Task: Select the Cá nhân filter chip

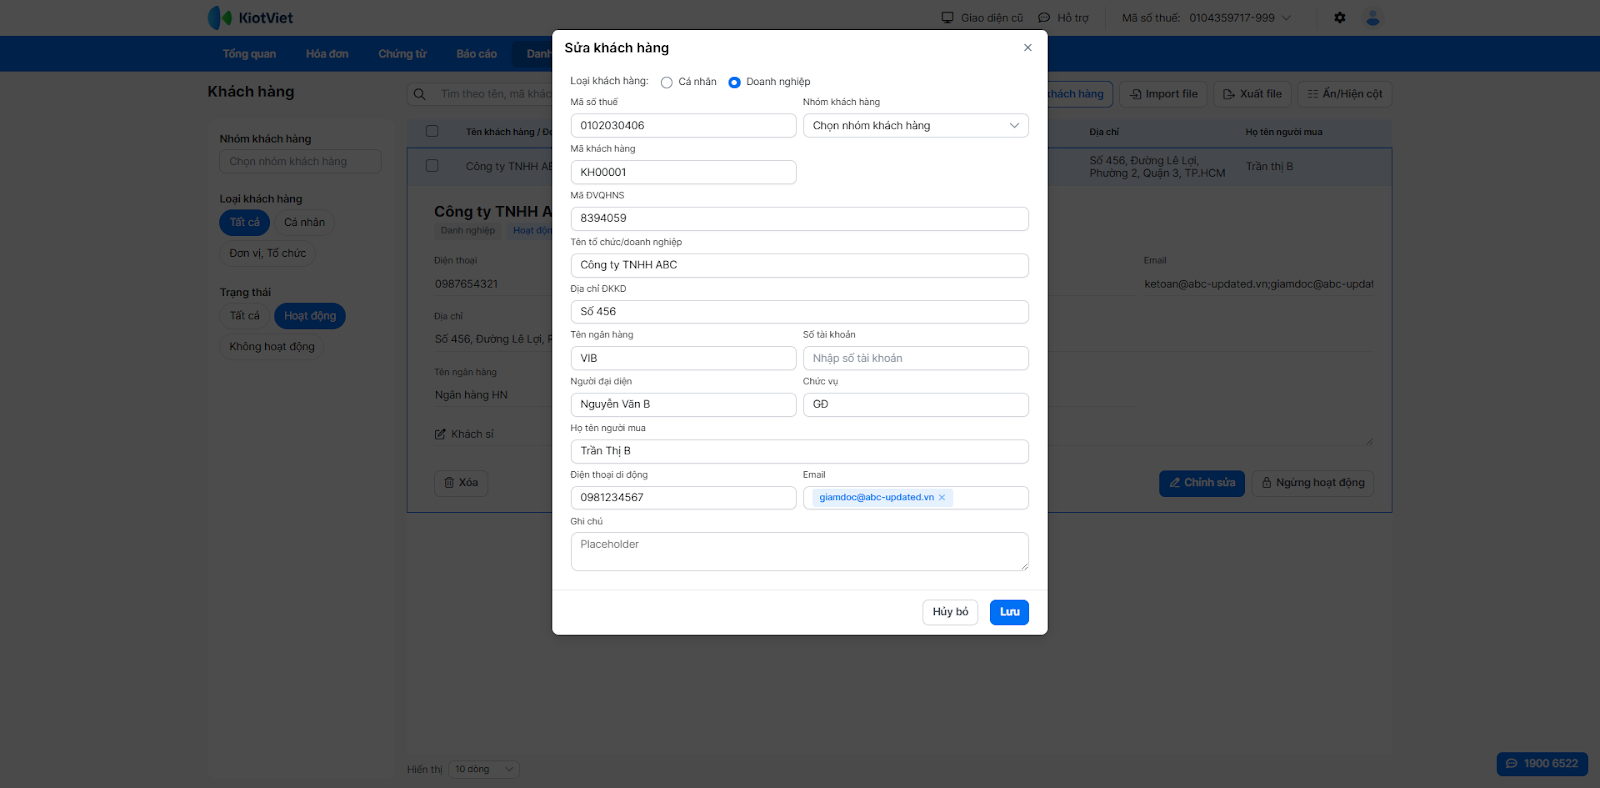Action: 304,223
